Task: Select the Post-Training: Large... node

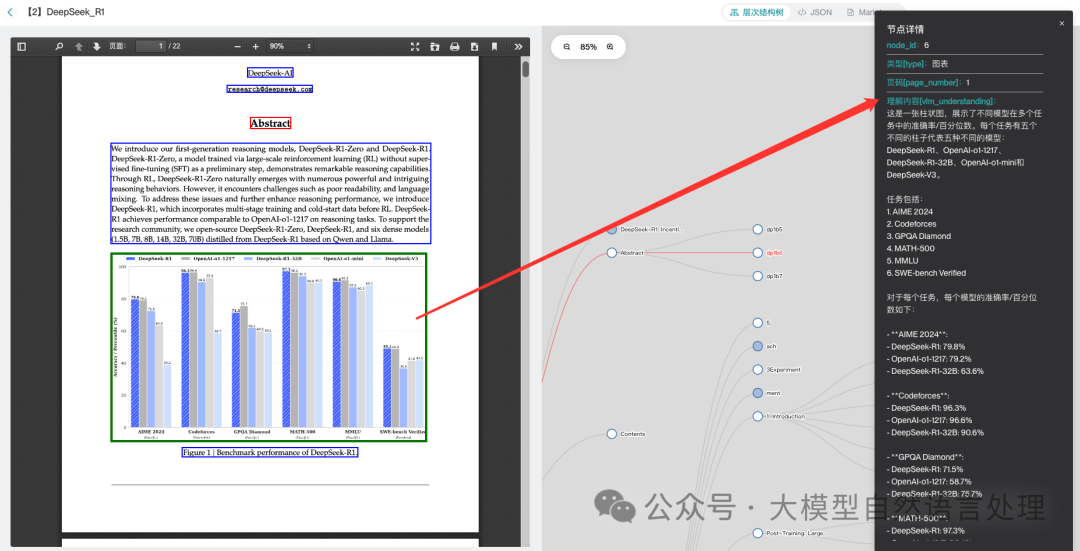Action: tap(758, 533)
